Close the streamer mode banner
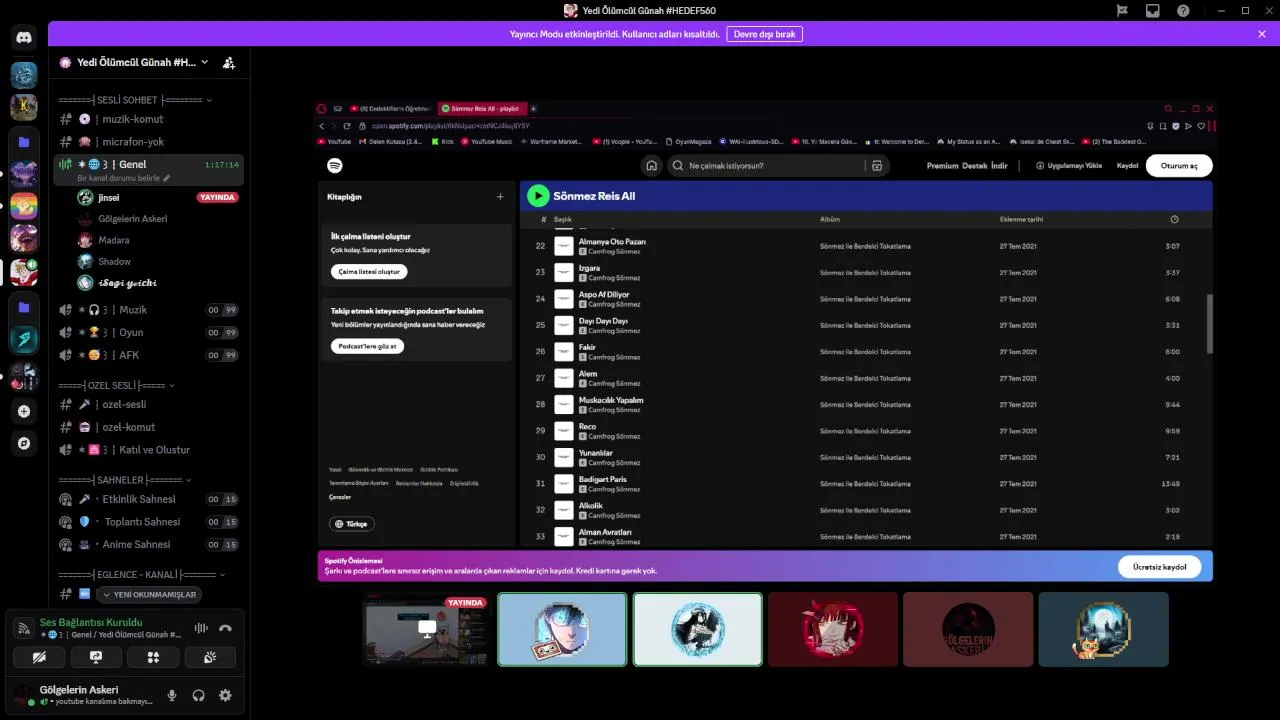 coord(1262,34)
